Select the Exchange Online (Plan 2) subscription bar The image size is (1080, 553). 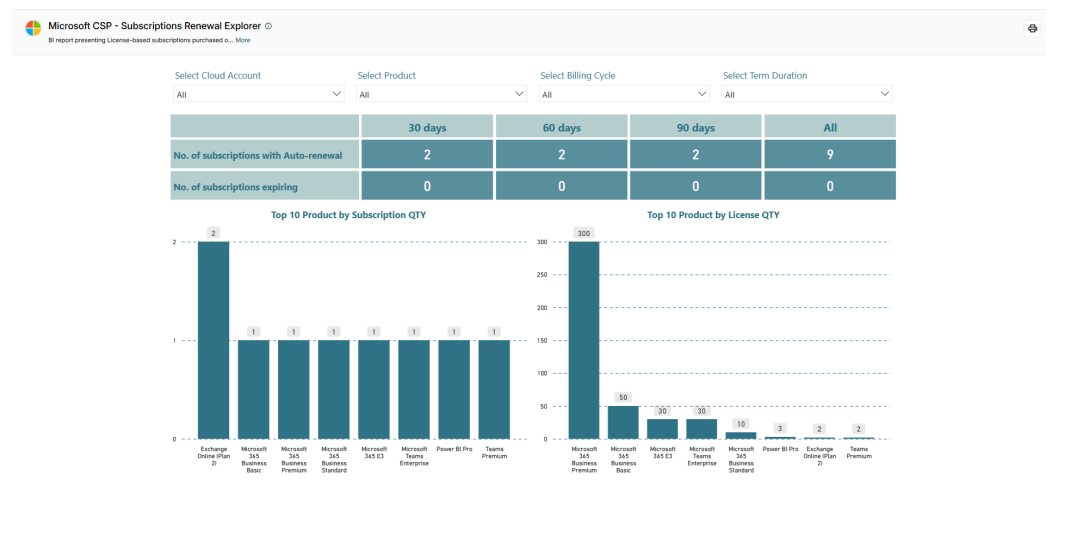[x=214, y=340]
